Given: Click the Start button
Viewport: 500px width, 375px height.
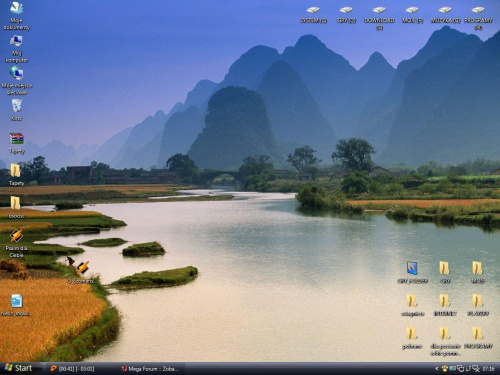Looking at the screenshot, I should (19, 368).
